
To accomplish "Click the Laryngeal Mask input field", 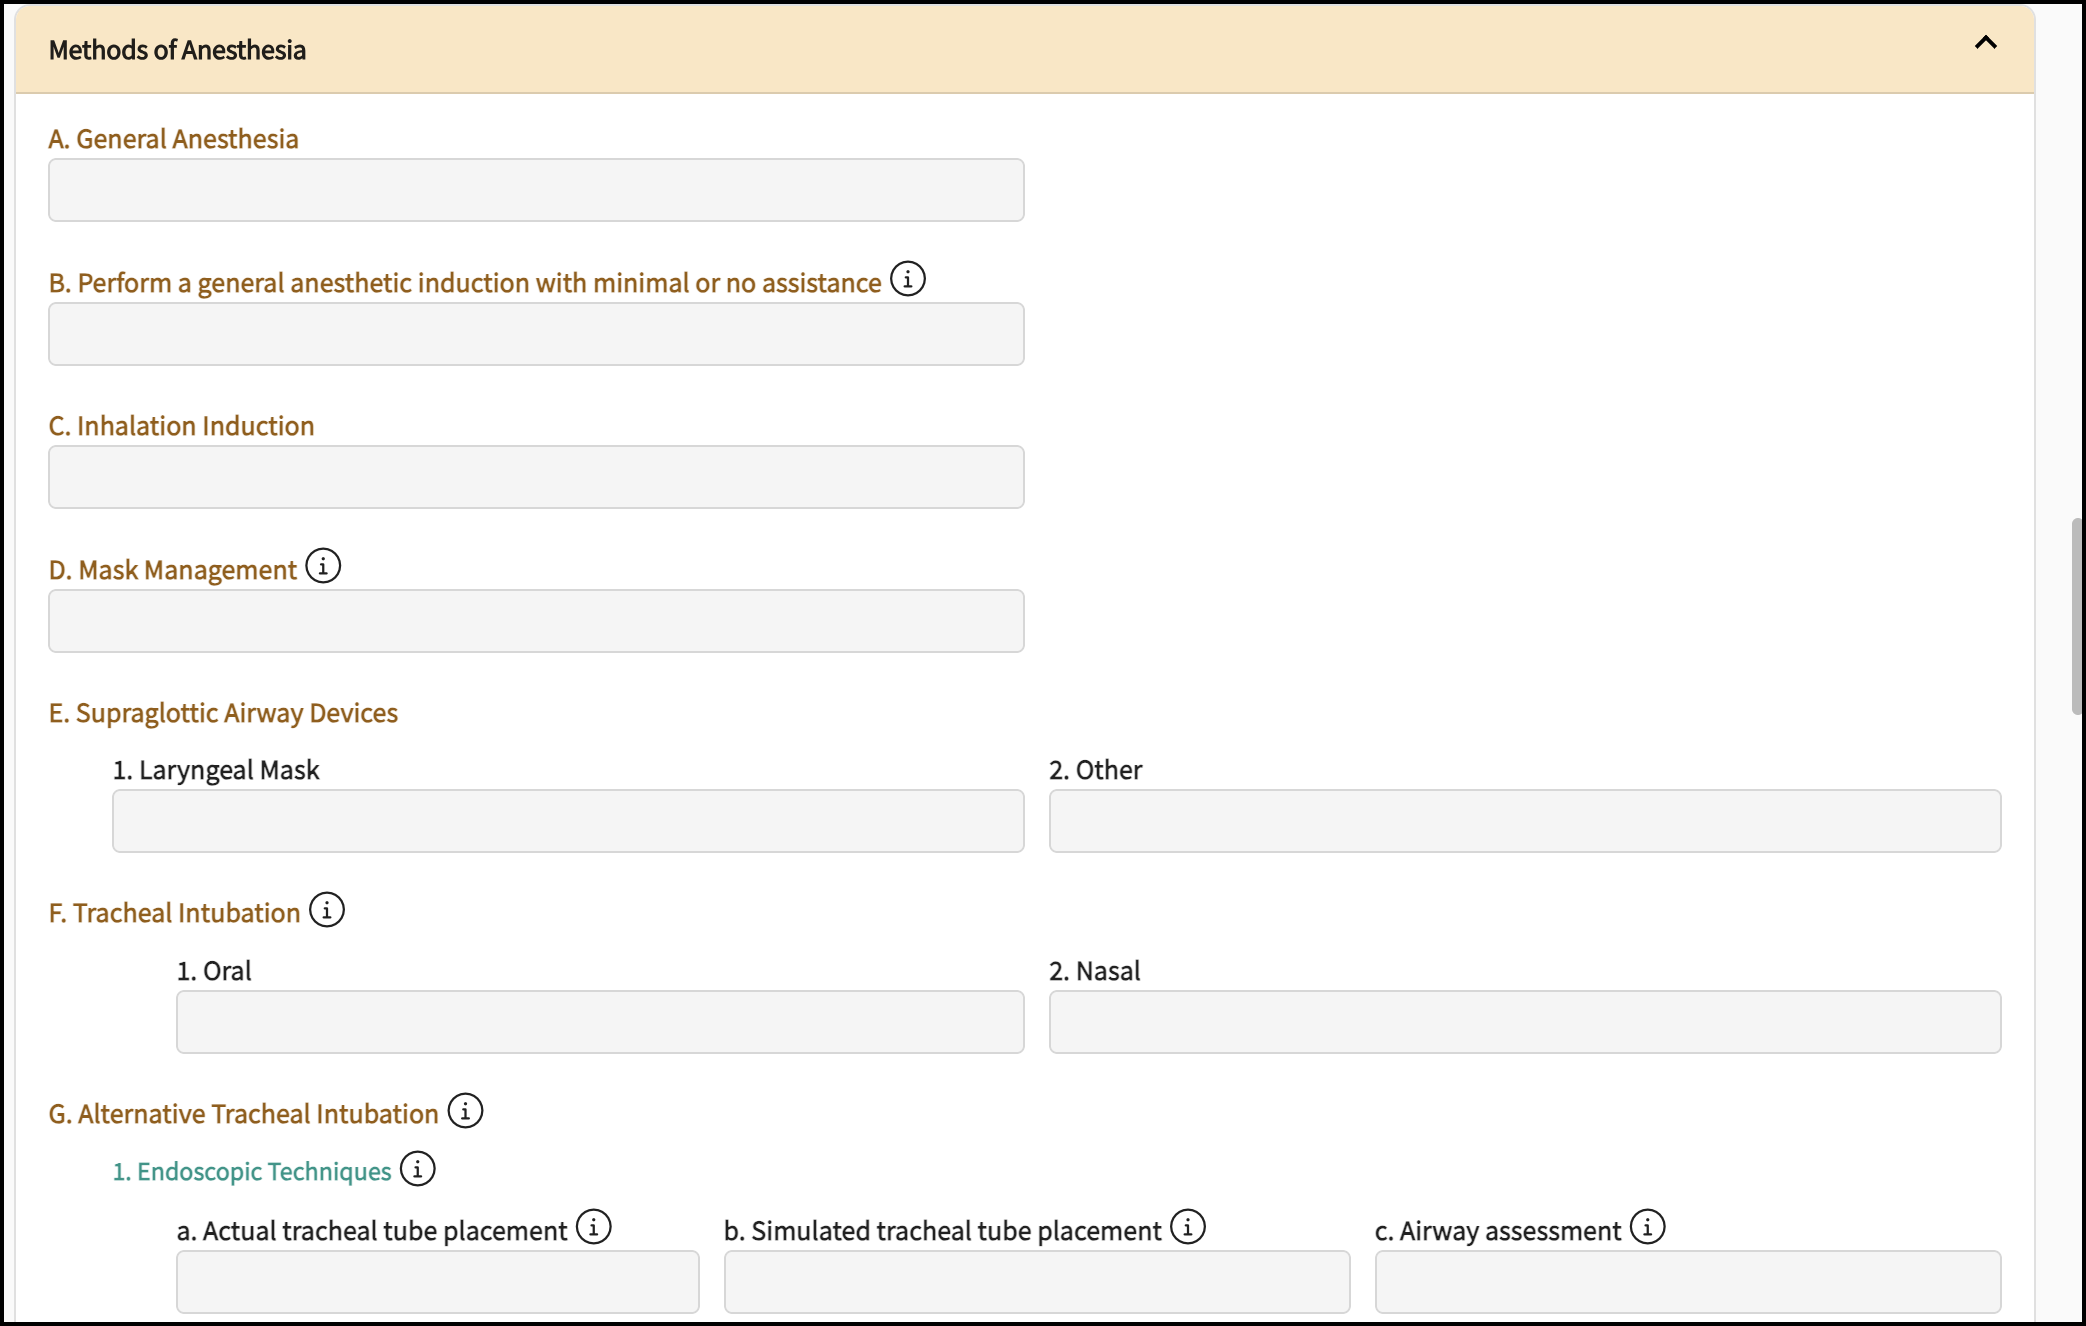I will pyautogui.click(x=568, y=821).
